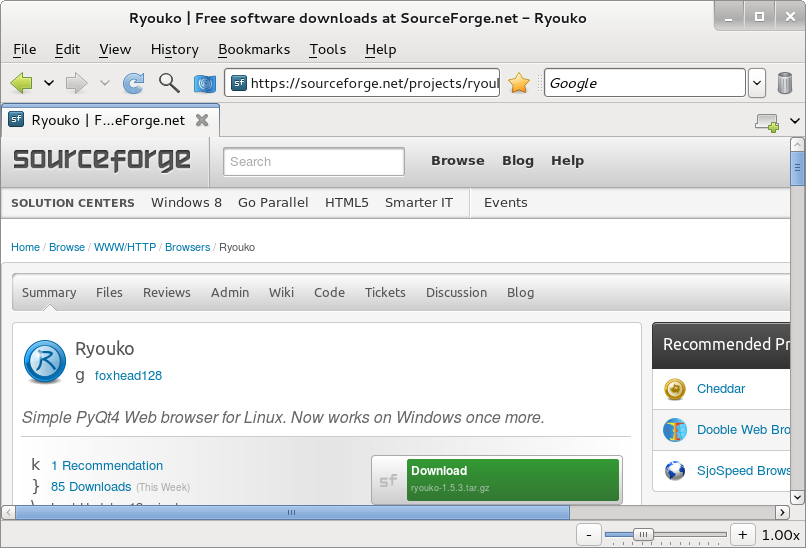This screenshot has height=548, width=806.
Task: Open the Go Parallel solution center
Action: point(273,203)
